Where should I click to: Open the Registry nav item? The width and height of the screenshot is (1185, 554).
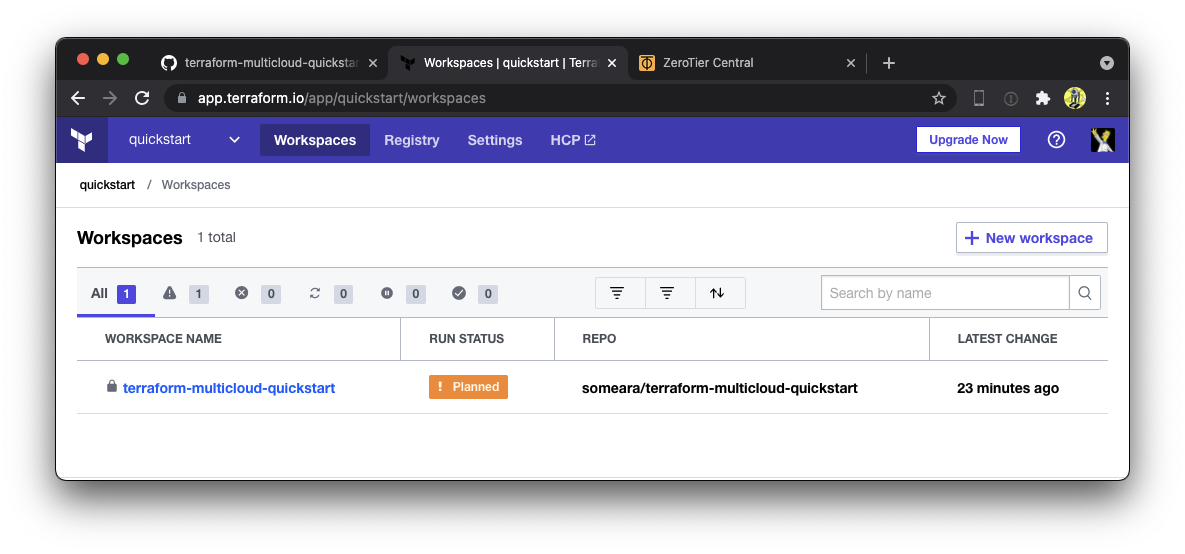412,140
